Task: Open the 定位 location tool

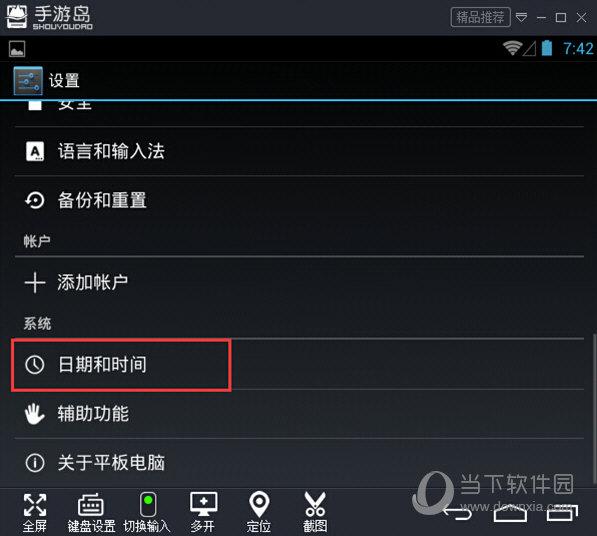Action: point(259,512)
